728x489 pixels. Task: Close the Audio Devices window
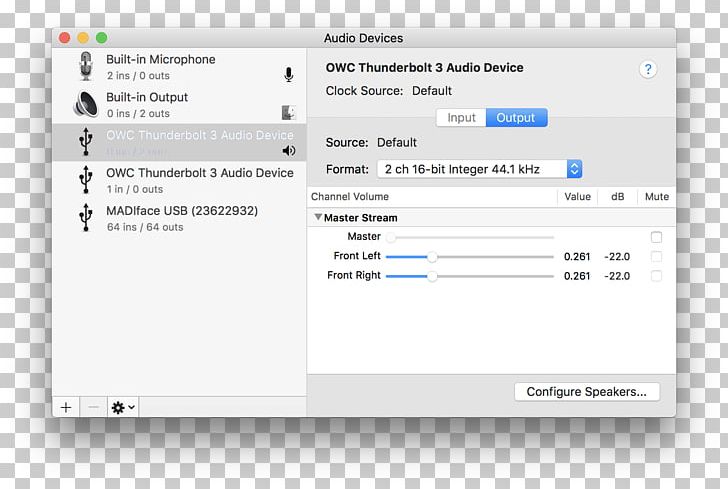(65, 38)
